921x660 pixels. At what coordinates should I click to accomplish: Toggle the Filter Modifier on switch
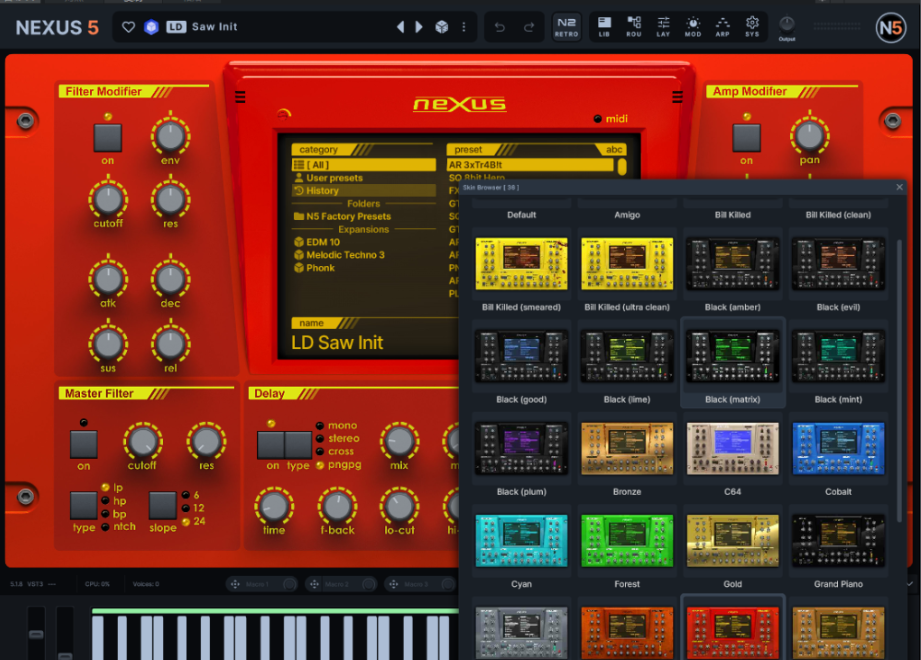point(107,137)
